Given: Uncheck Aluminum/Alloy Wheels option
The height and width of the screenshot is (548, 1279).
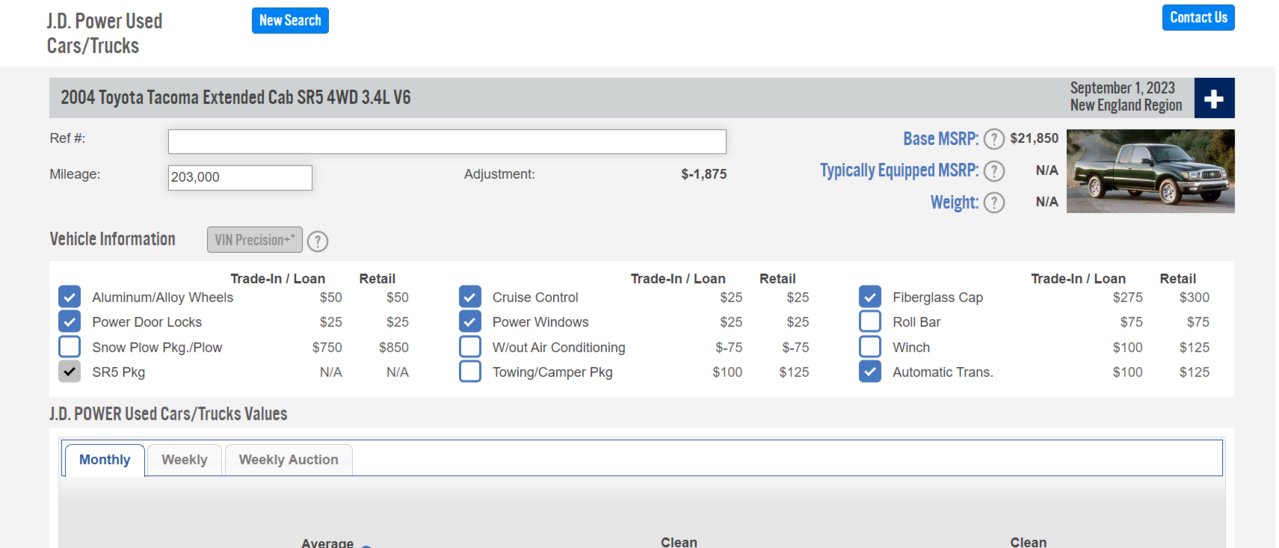Looking at the screenshot, I should coord(69,297).
